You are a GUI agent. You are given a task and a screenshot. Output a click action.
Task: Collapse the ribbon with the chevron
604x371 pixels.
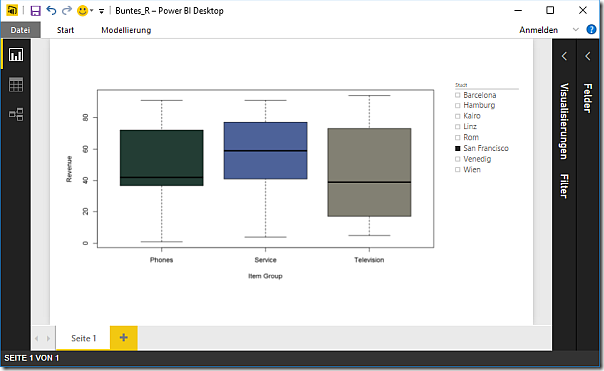[x=575, y=30]
